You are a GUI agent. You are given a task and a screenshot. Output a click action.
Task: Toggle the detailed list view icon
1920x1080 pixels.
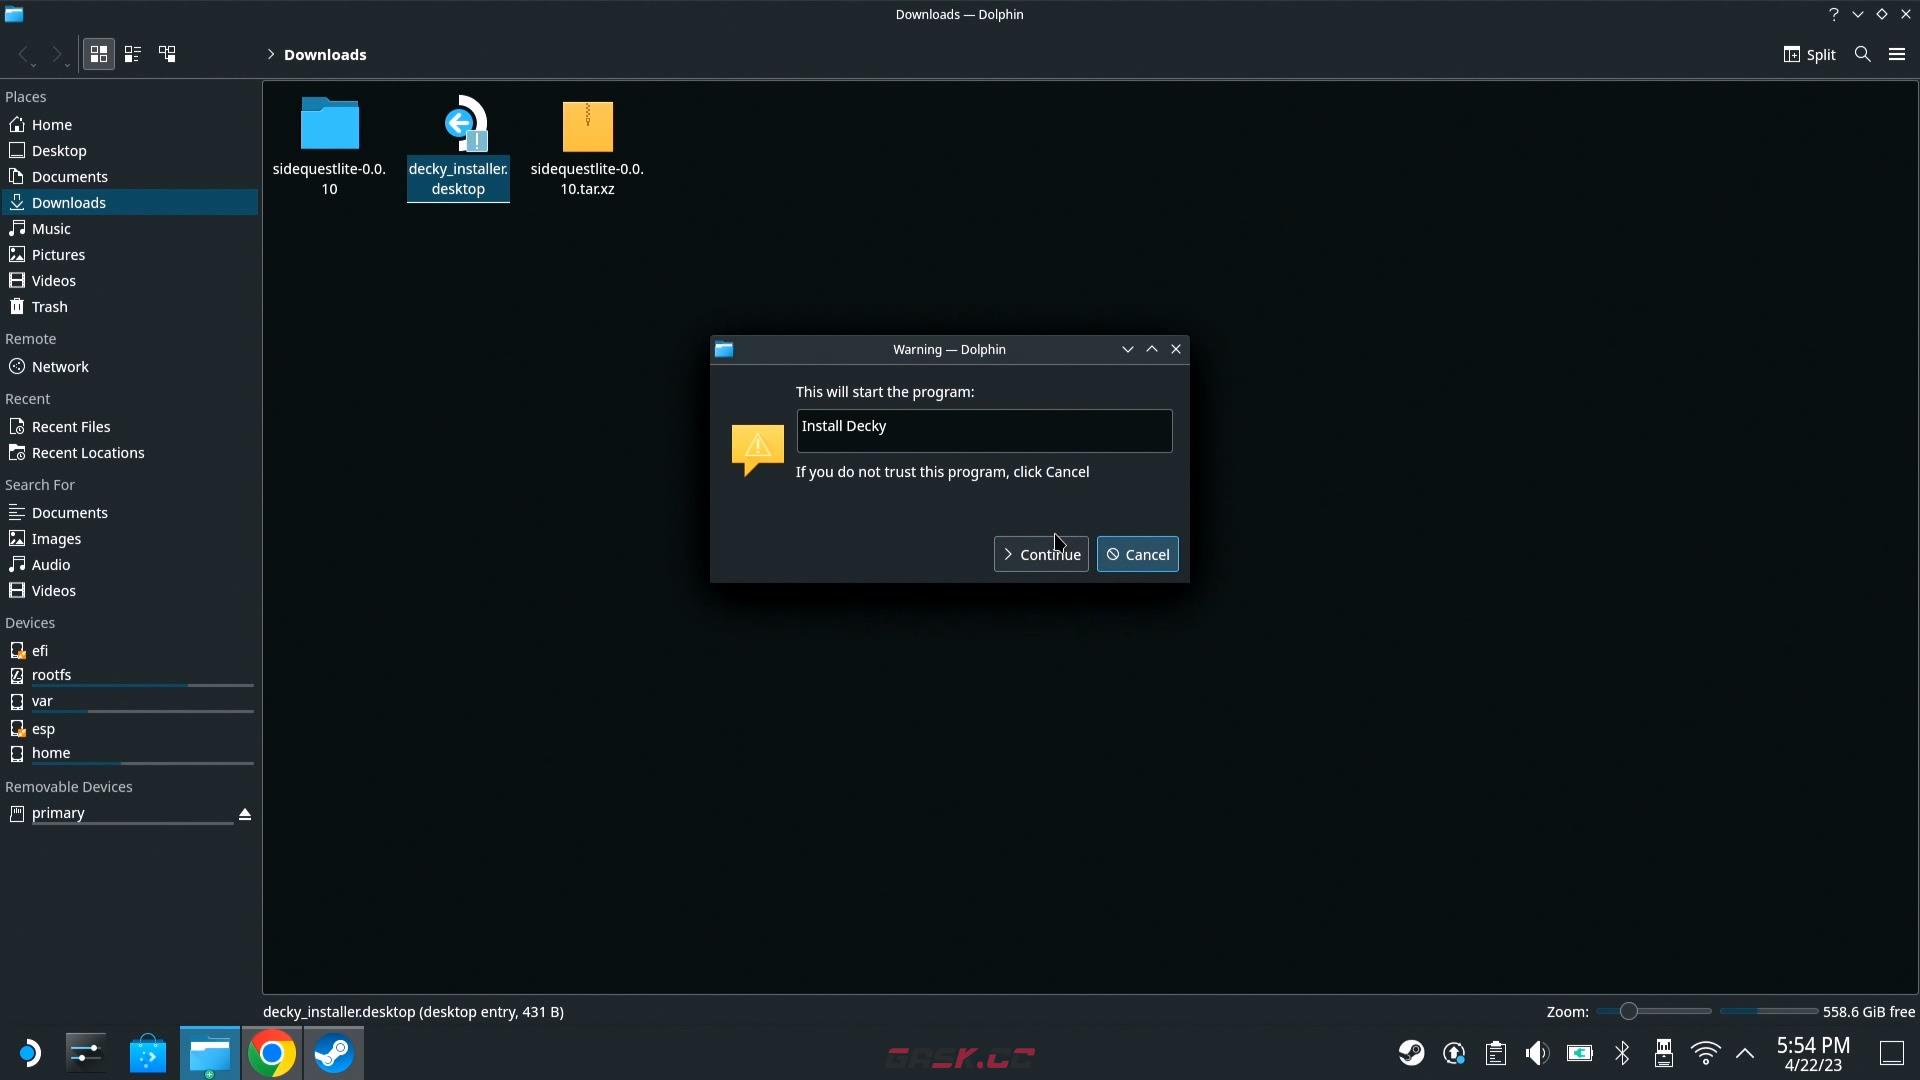(132, 54)
